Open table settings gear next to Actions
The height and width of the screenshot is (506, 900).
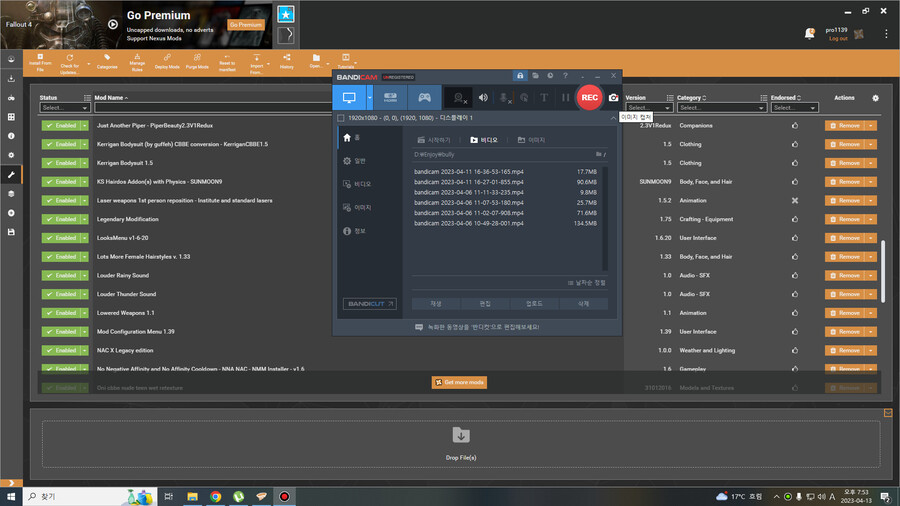(x=876, y=98)
